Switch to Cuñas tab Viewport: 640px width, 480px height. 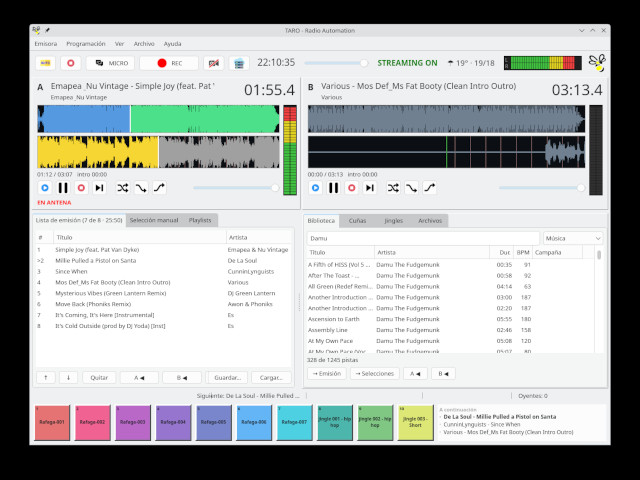click(x=357, y=221)
